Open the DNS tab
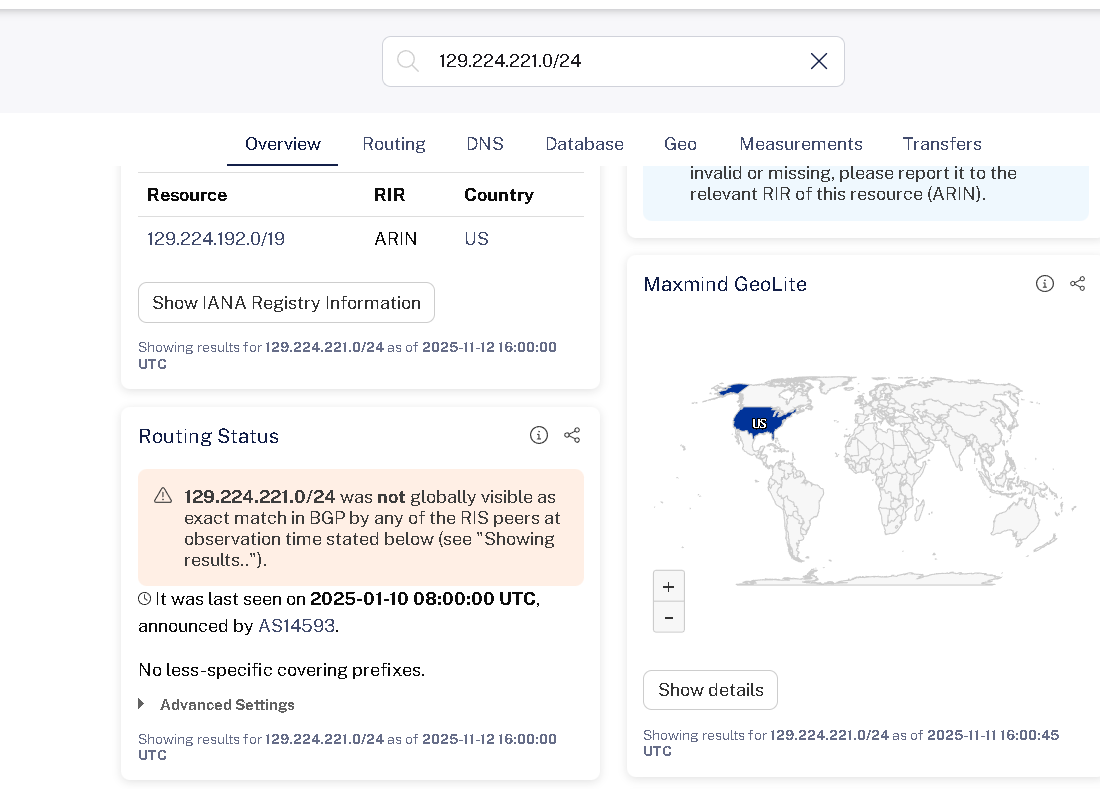The height and width of the screenshot is (789, 1100). click(x=485, y=144)
